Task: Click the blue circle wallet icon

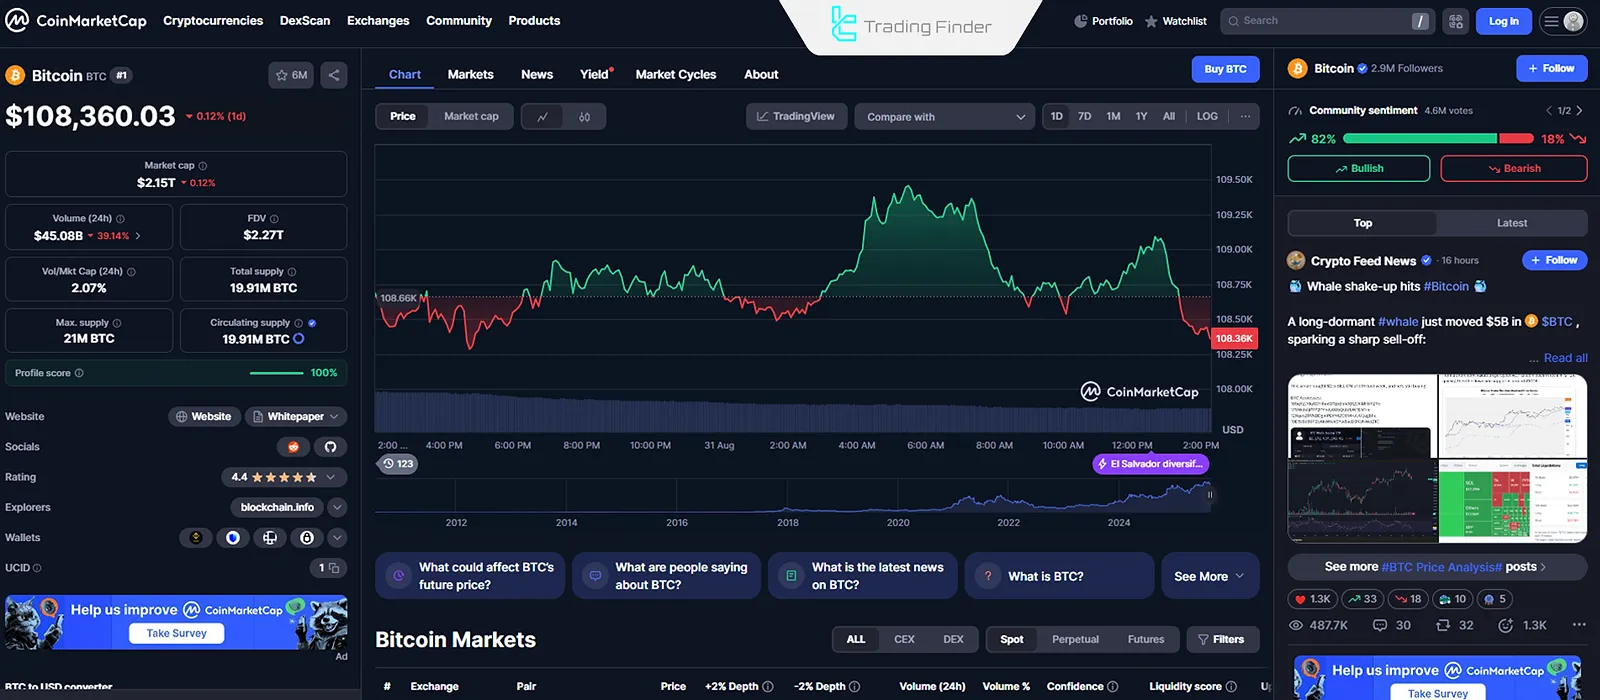Action: tap(233, 538)
